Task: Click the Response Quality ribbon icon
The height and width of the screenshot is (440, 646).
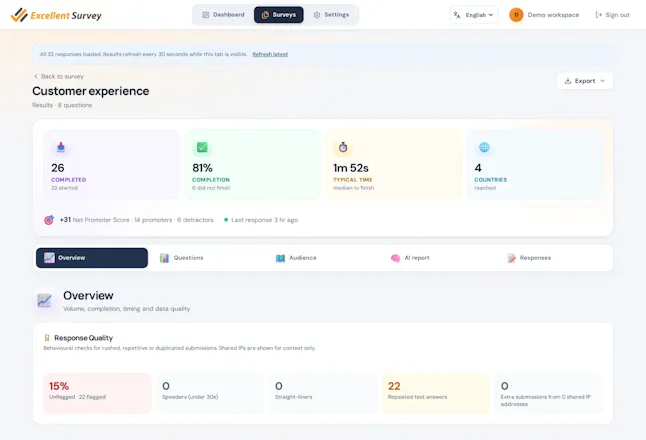Action: [x=47, y=338]
